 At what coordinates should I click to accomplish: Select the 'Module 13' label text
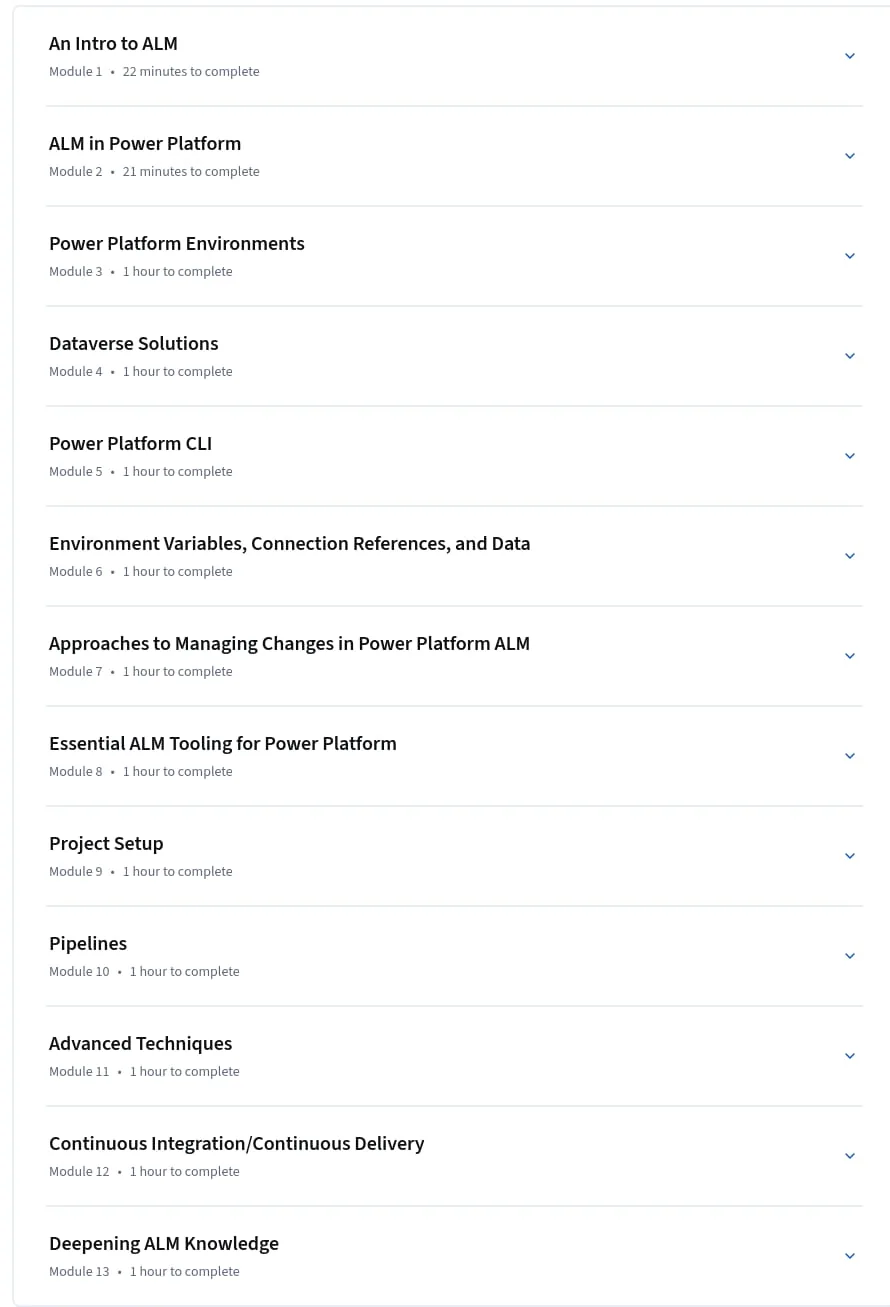tap(79, 1272)
